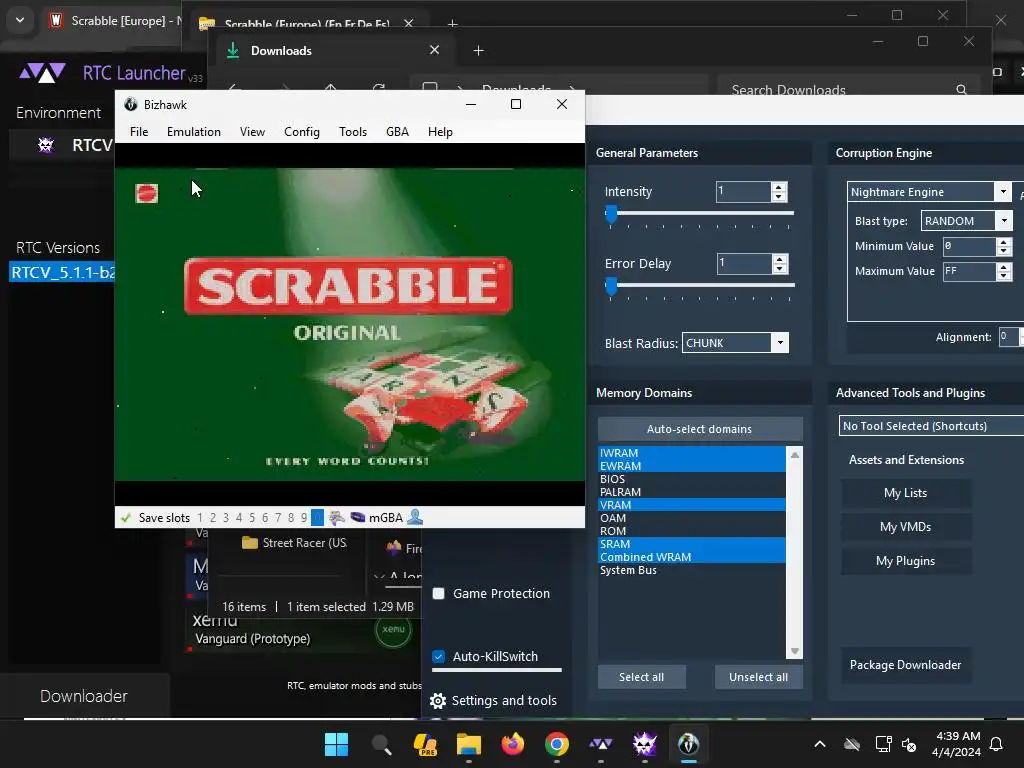Open Firefox from taskbar
This screenshot has height=768, width=1024.
pyautogui.click(x=513, y=744)
